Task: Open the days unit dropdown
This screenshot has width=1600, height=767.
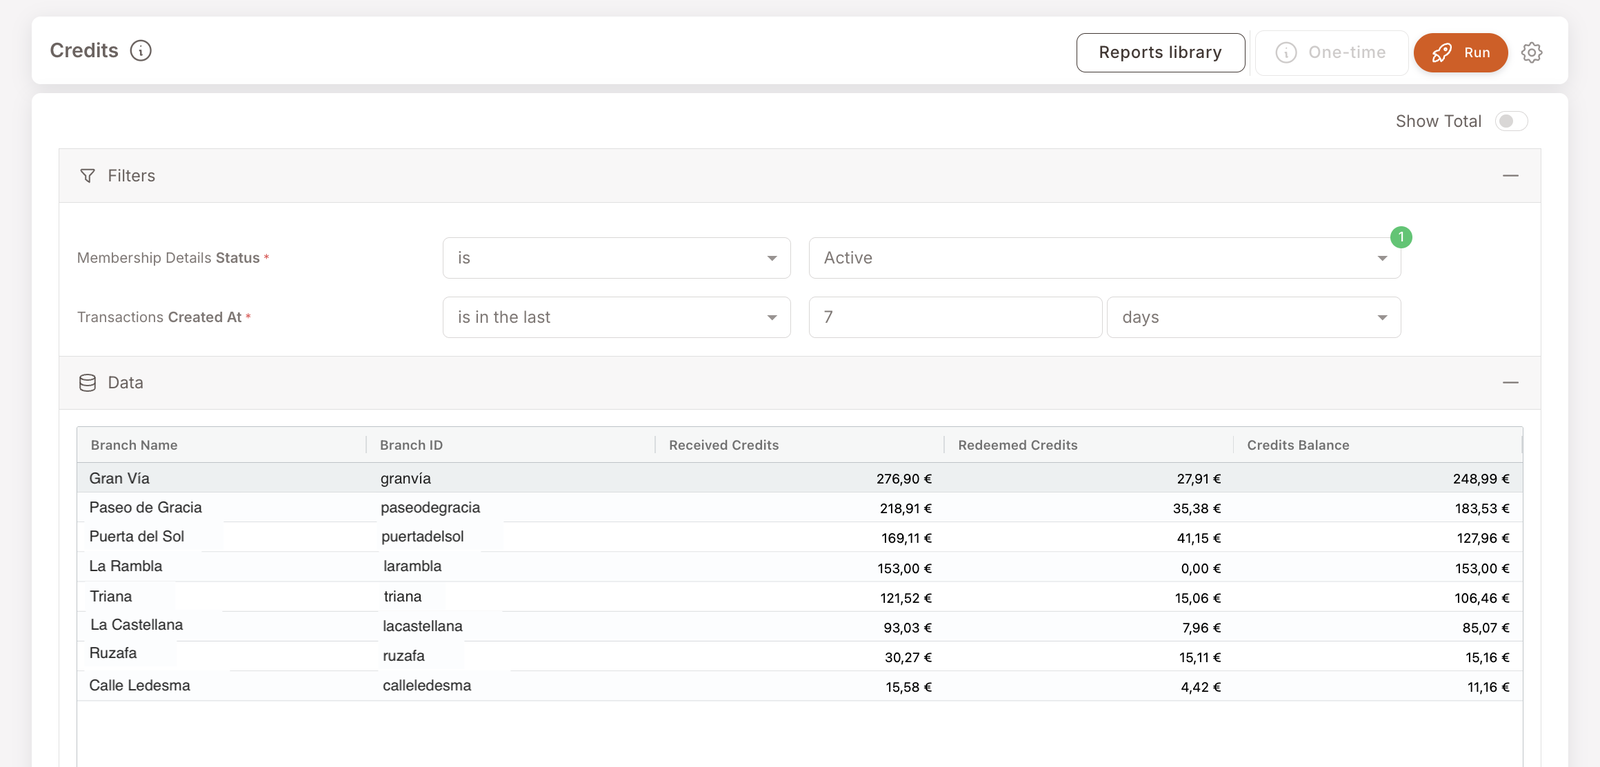Action: 1254,317
